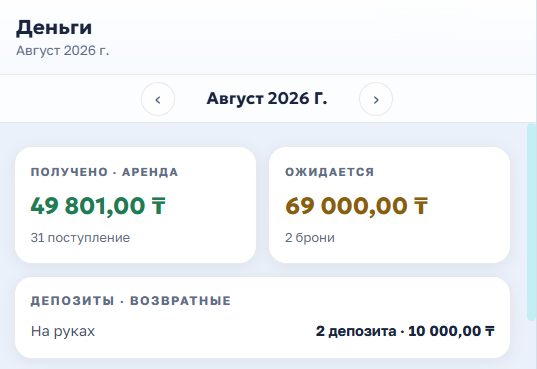Click the tenge sign beside 69 000,00
The height and width of the screenshot is (369, 537).
[x=421, y=206]
